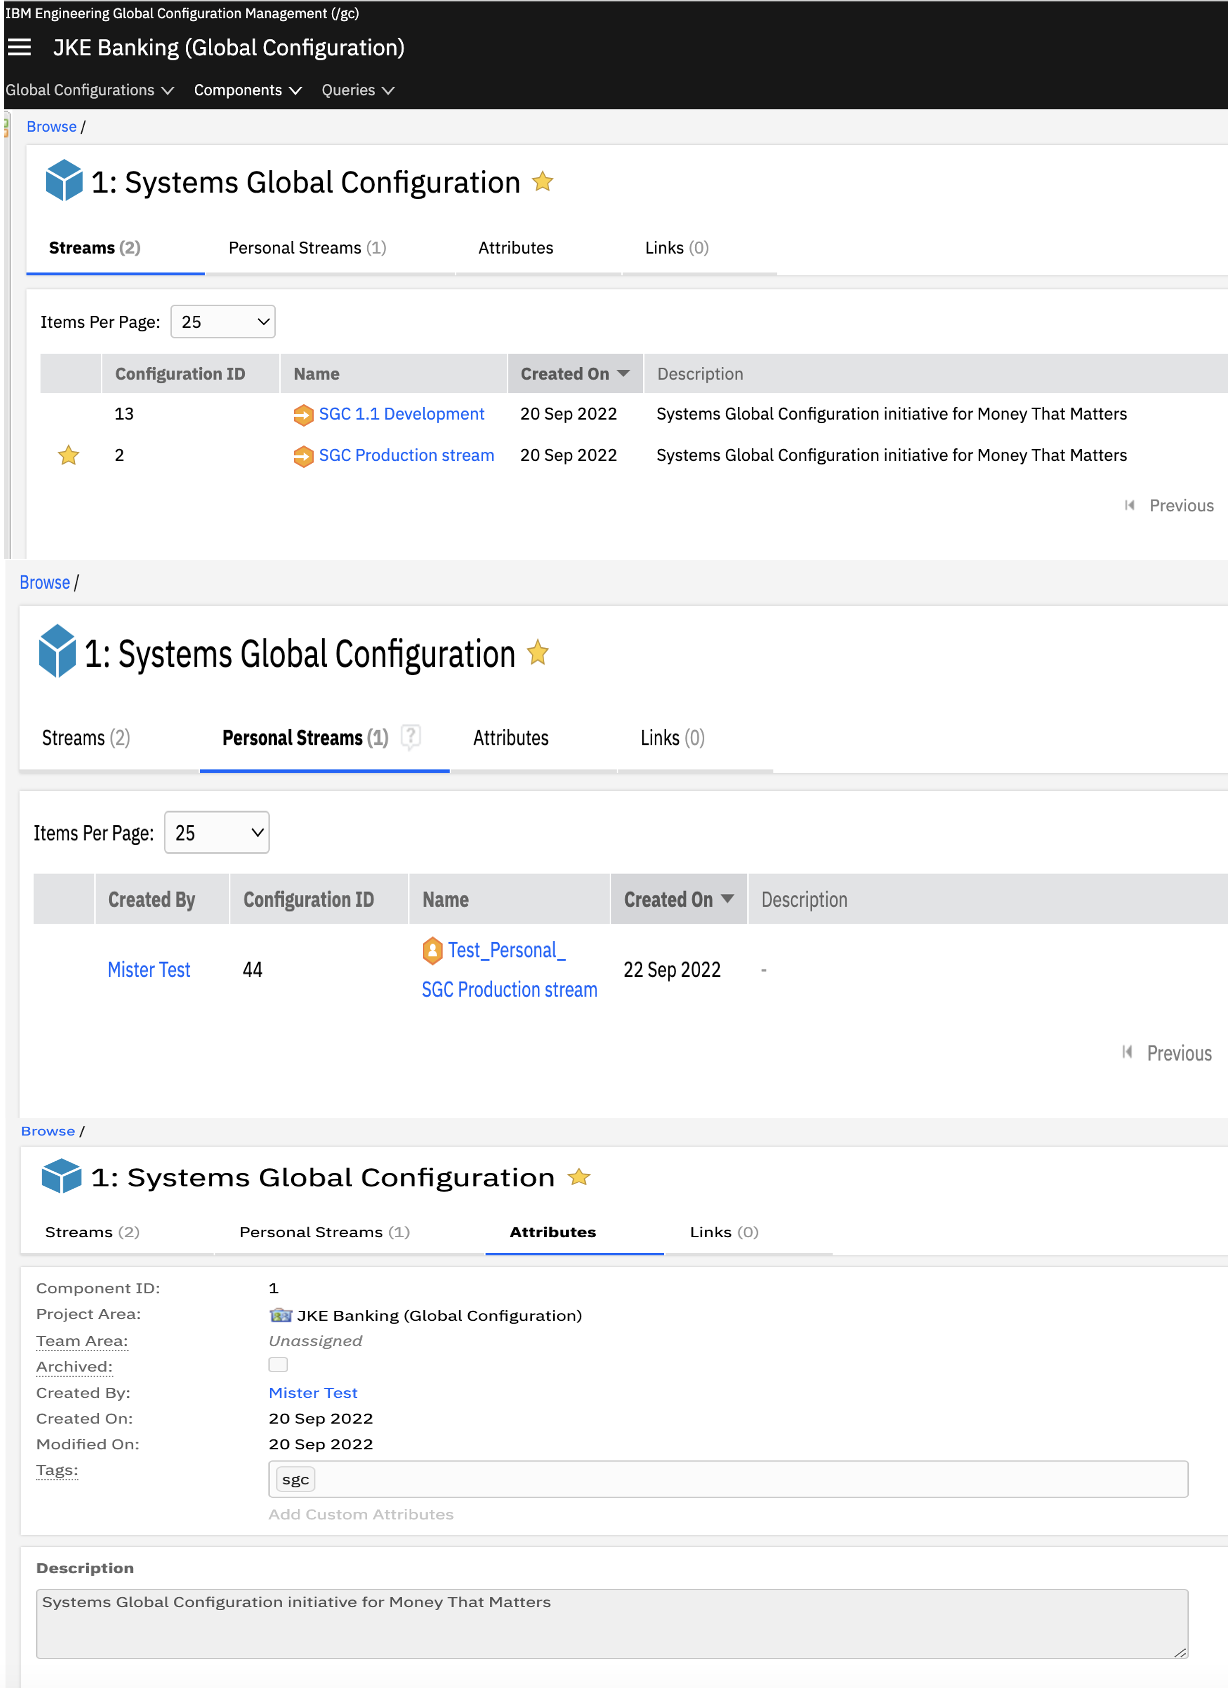The image size is (1228, 1688).
Task: Open Mister Test in Created By column
Action: pyautogui.click(x=149, y=970)
